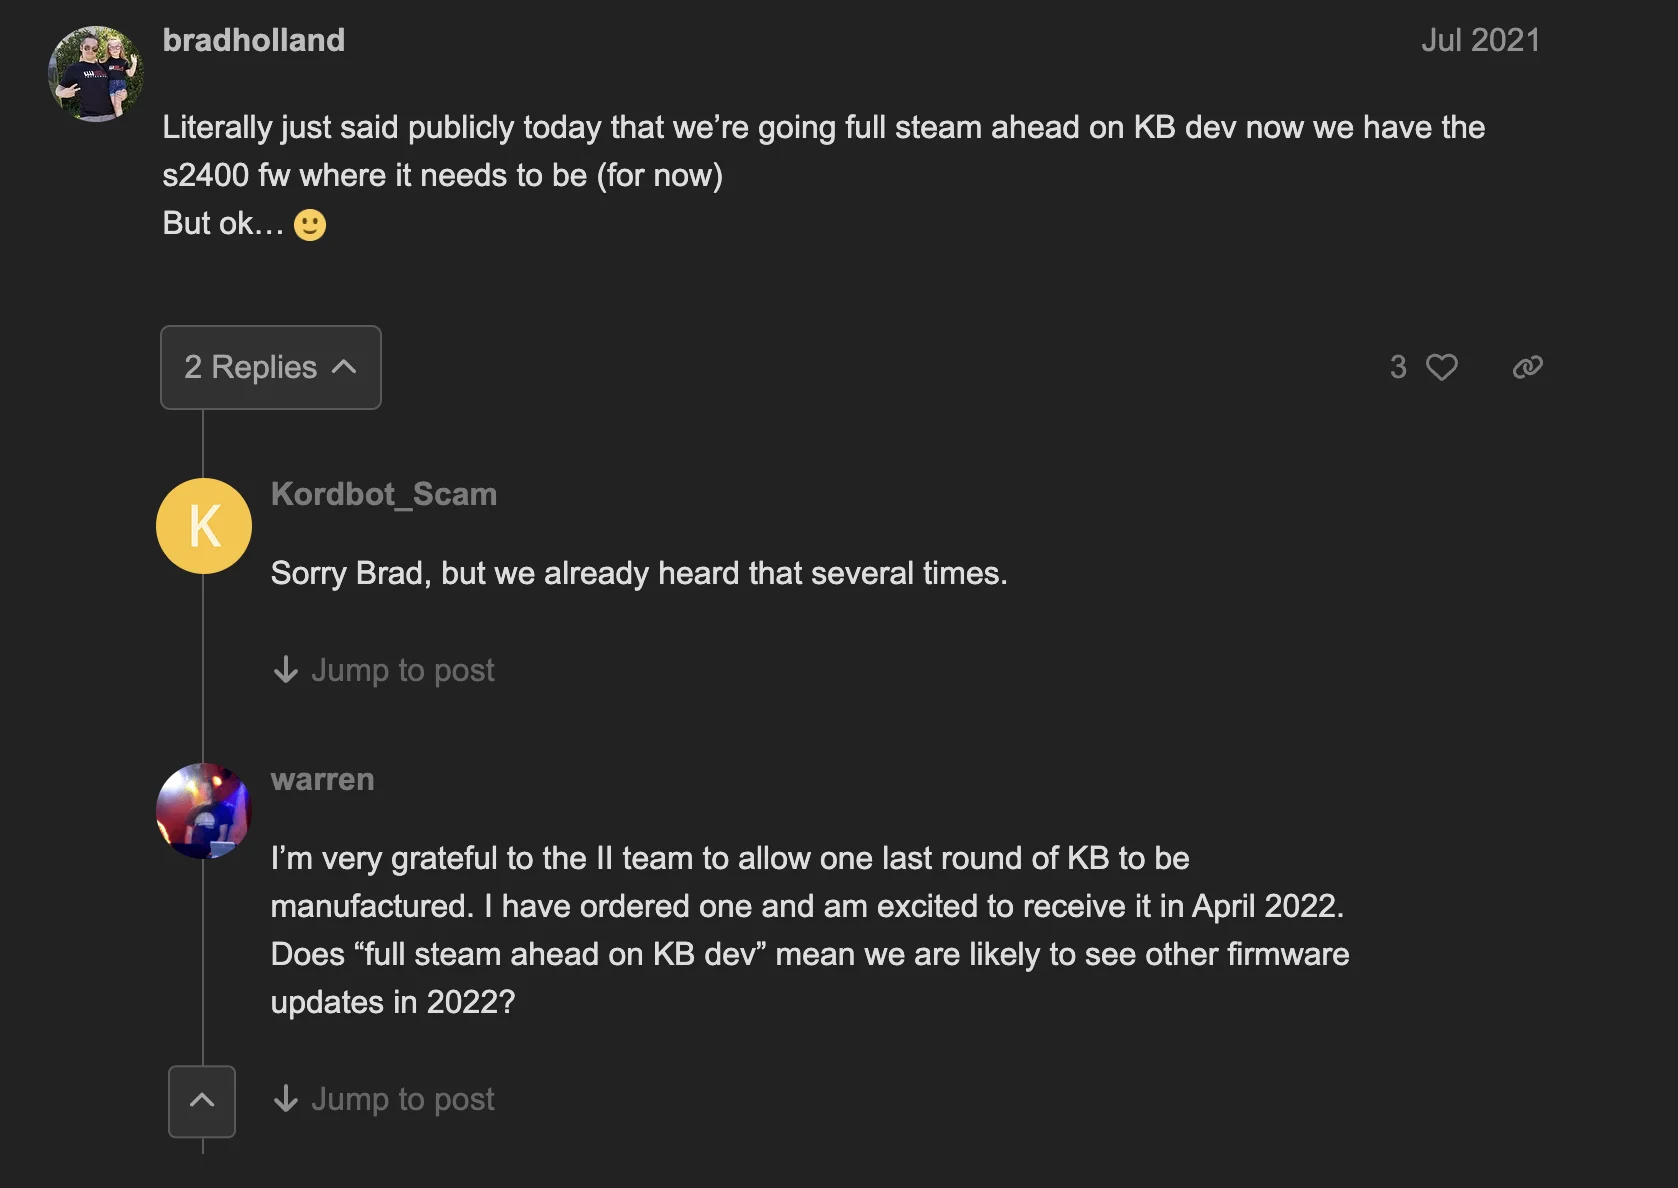This screenshot has height=1188, width=1678.
Task: Click the up chevron on 2 Replies
Action: [x=344, y=367]
